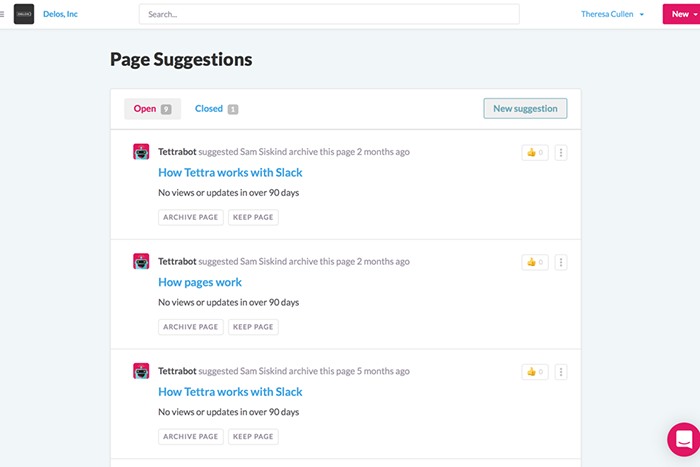Open three-dot menu for 'How pages work'

561,262
